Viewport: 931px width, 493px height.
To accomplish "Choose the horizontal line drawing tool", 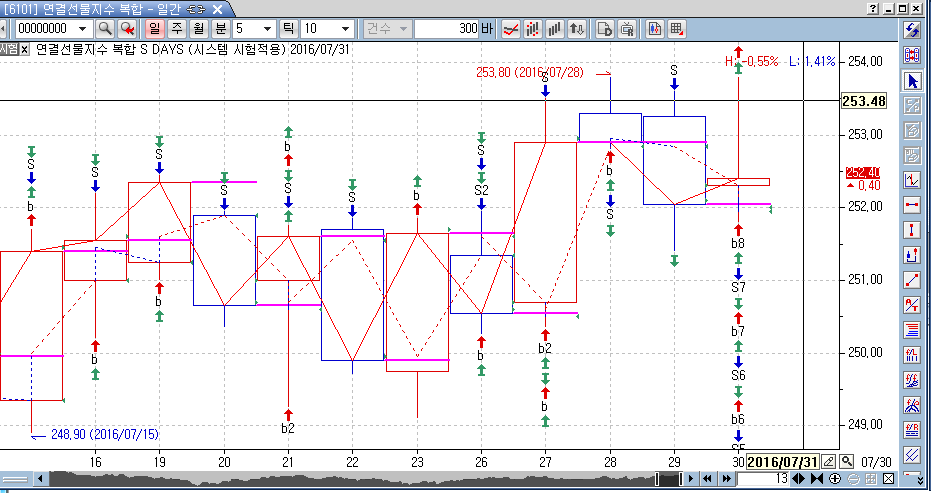I will pos(912,205).
